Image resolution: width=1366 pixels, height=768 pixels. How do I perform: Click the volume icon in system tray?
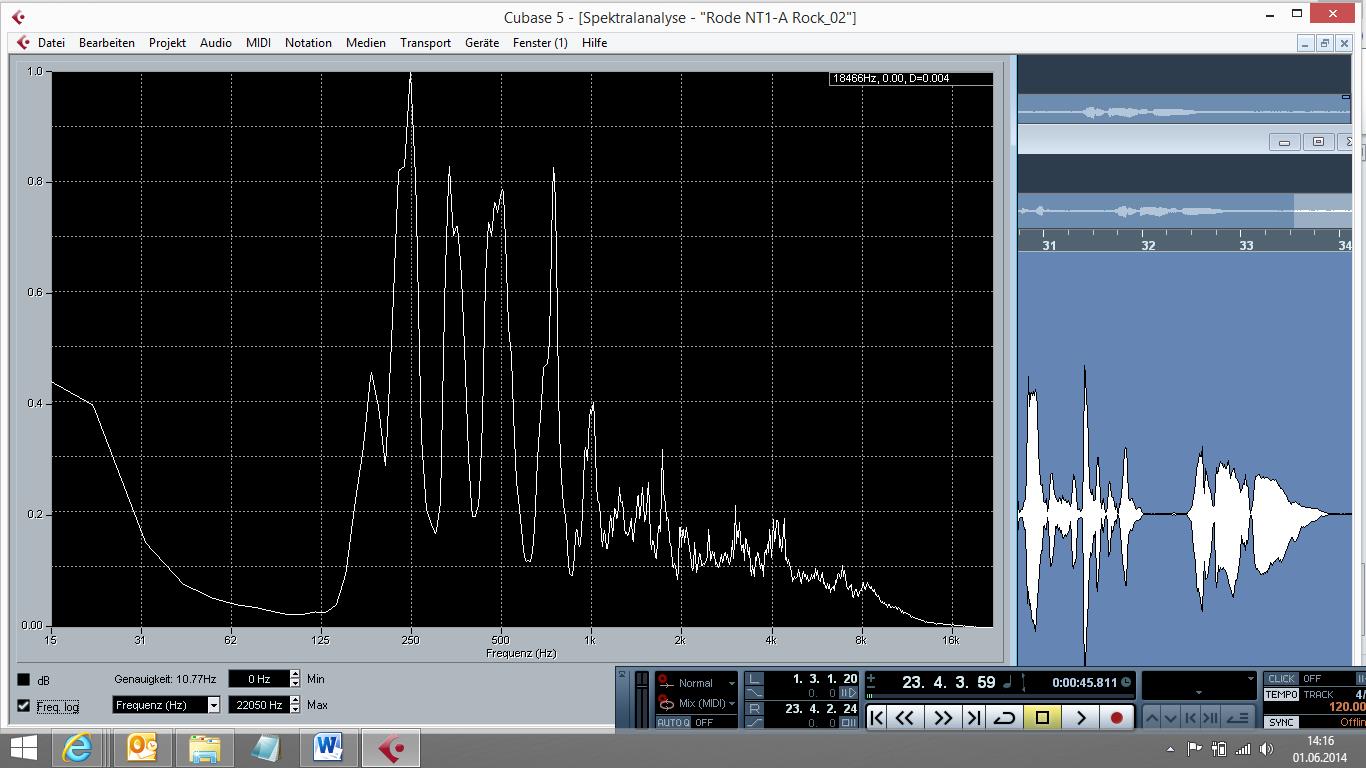coord(1268,748)
